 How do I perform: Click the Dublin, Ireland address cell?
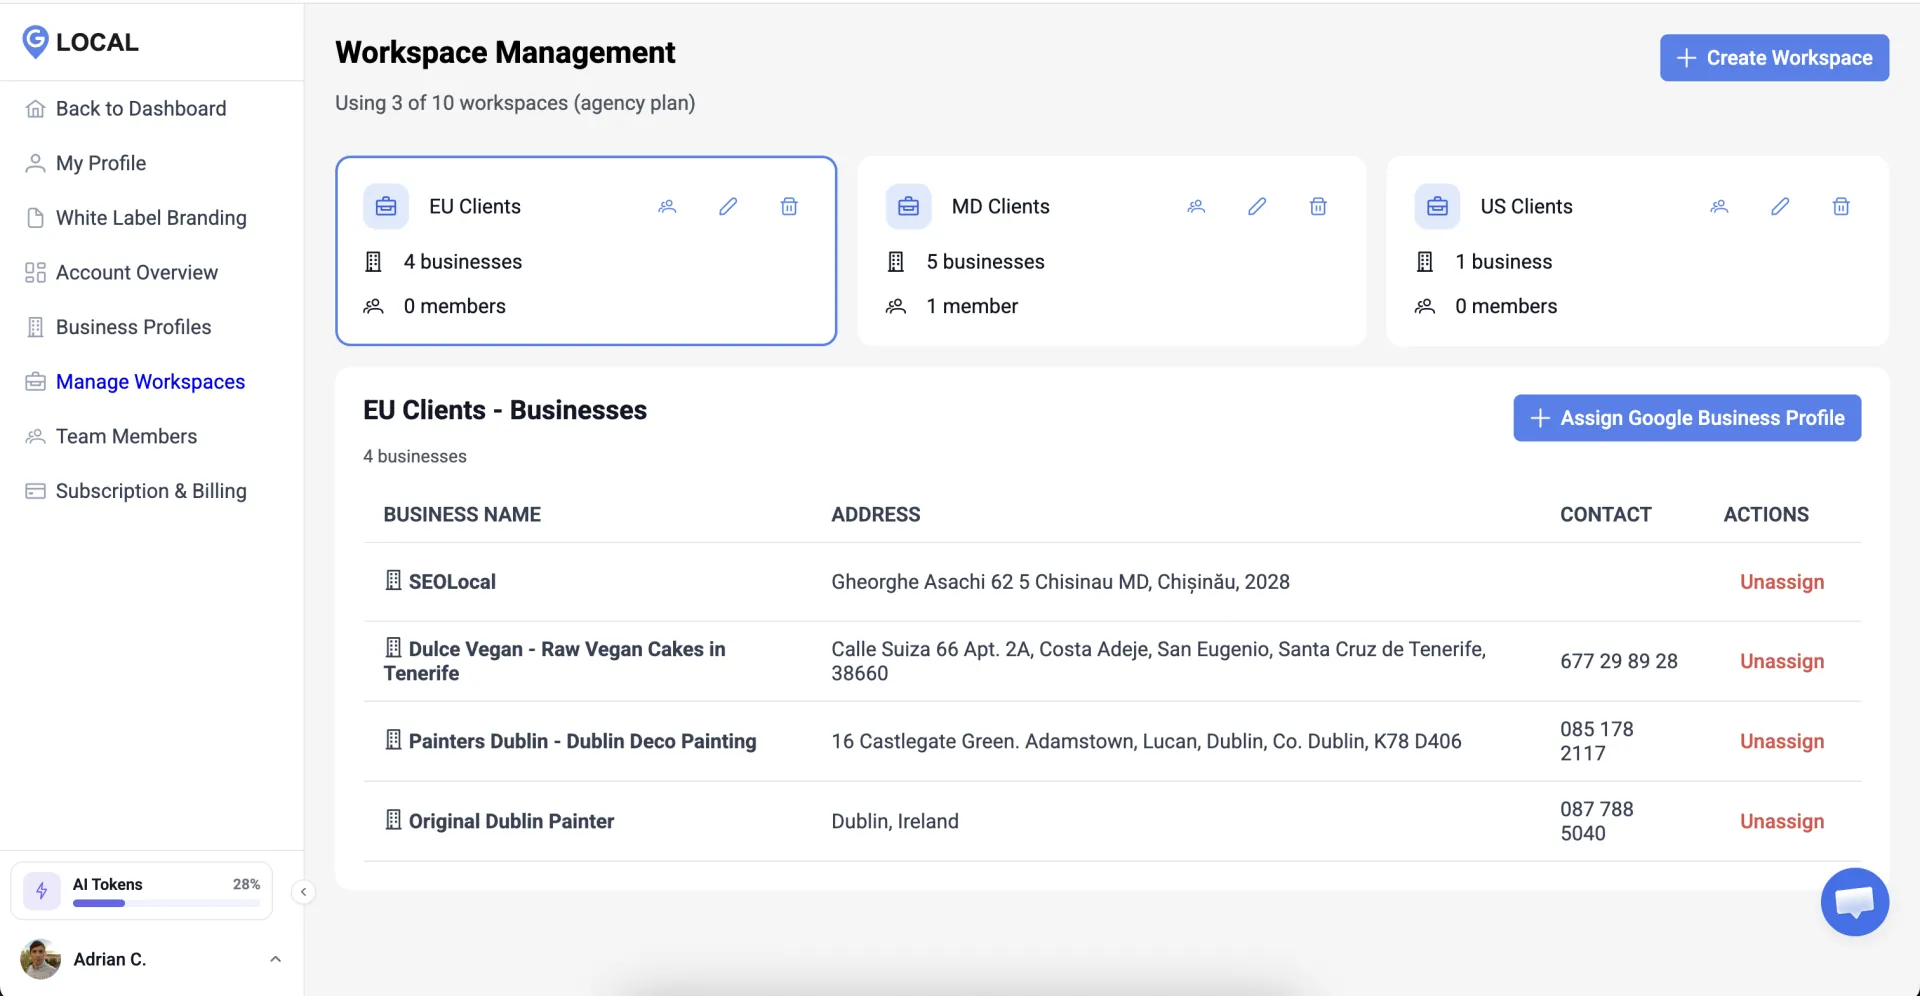[895, 821]
